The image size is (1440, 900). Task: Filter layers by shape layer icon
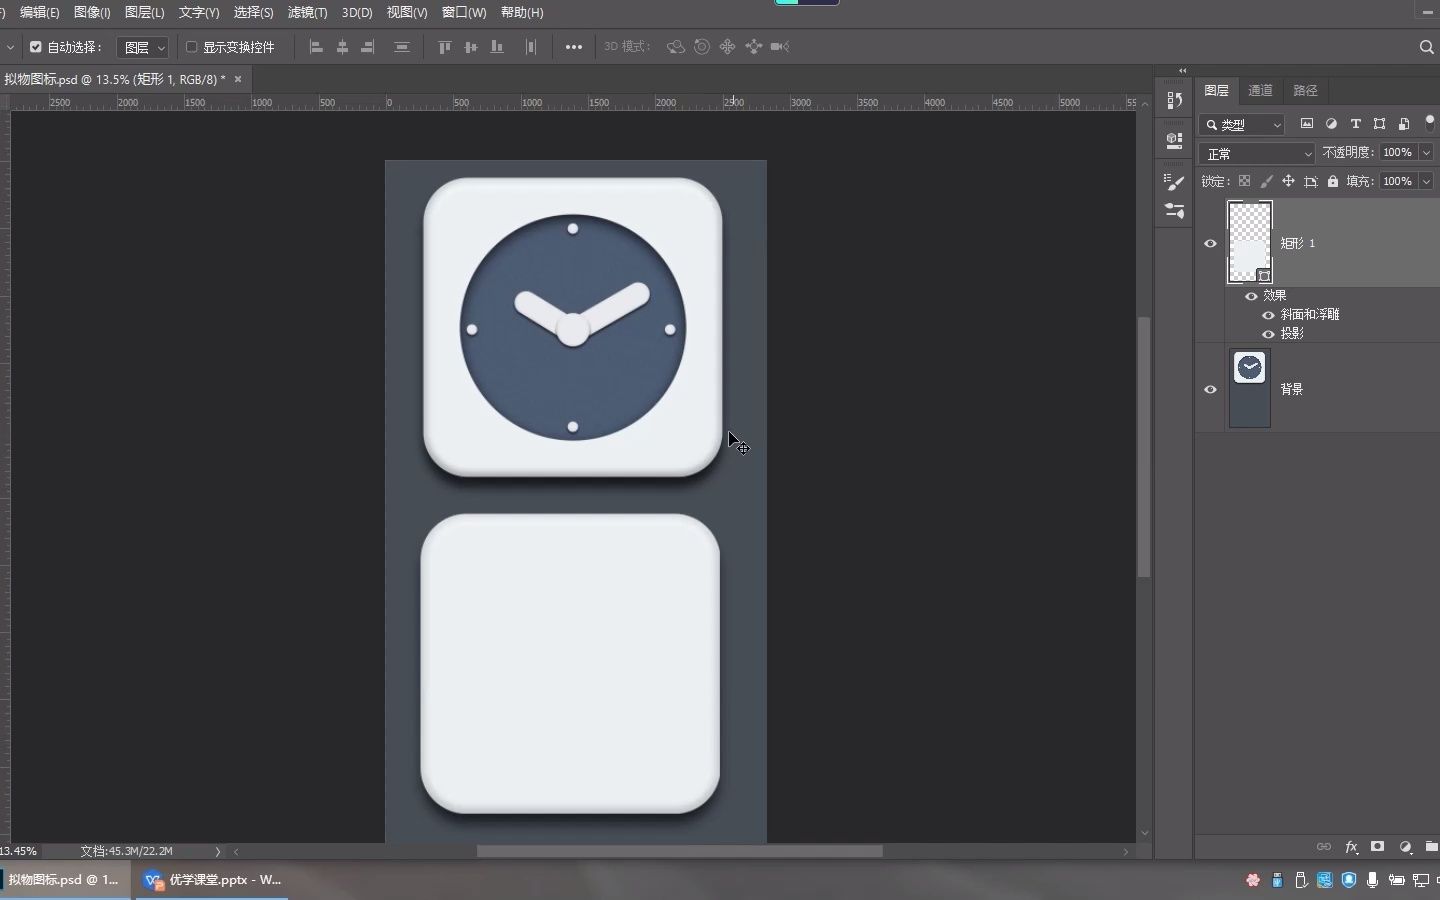pos(1380,124)
